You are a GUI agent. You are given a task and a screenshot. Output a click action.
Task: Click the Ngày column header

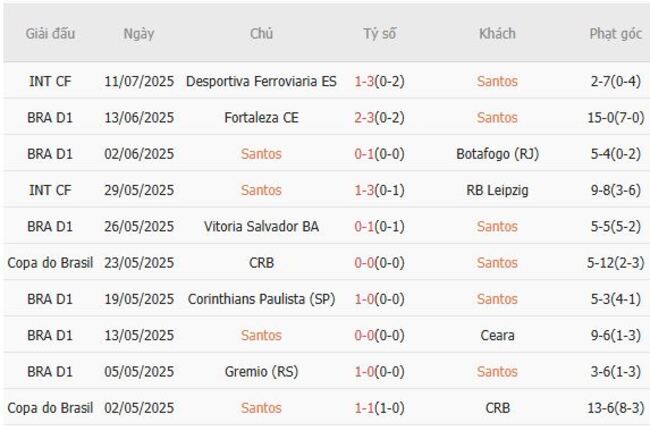pyautogui.click(x=139, y=33)
